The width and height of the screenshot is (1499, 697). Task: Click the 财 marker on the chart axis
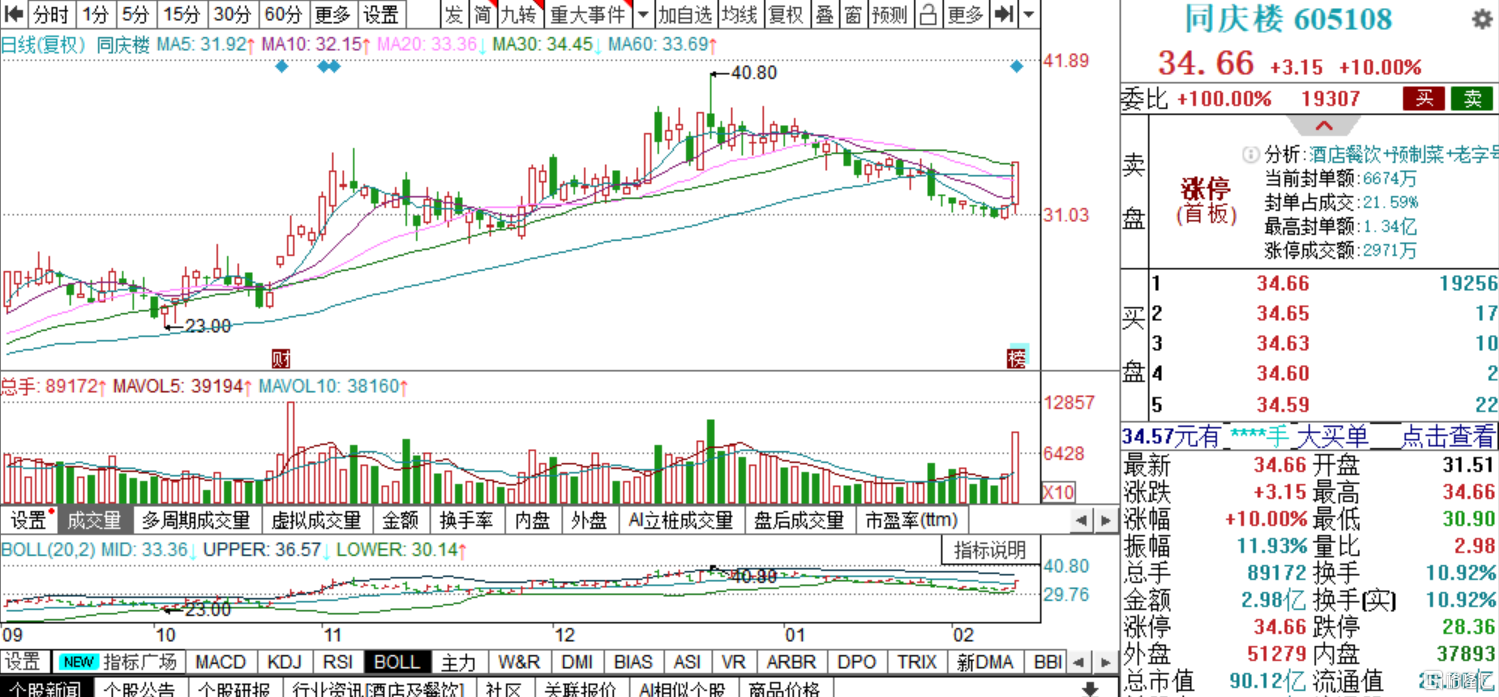tap(281, 358)
